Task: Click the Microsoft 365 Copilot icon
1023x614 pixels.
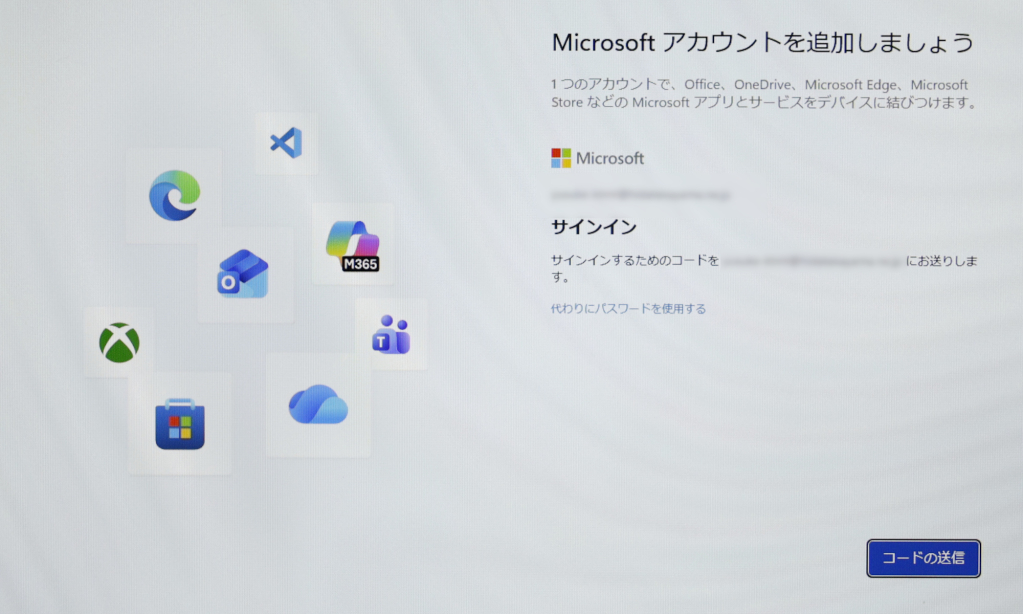Action: [353, 246]
